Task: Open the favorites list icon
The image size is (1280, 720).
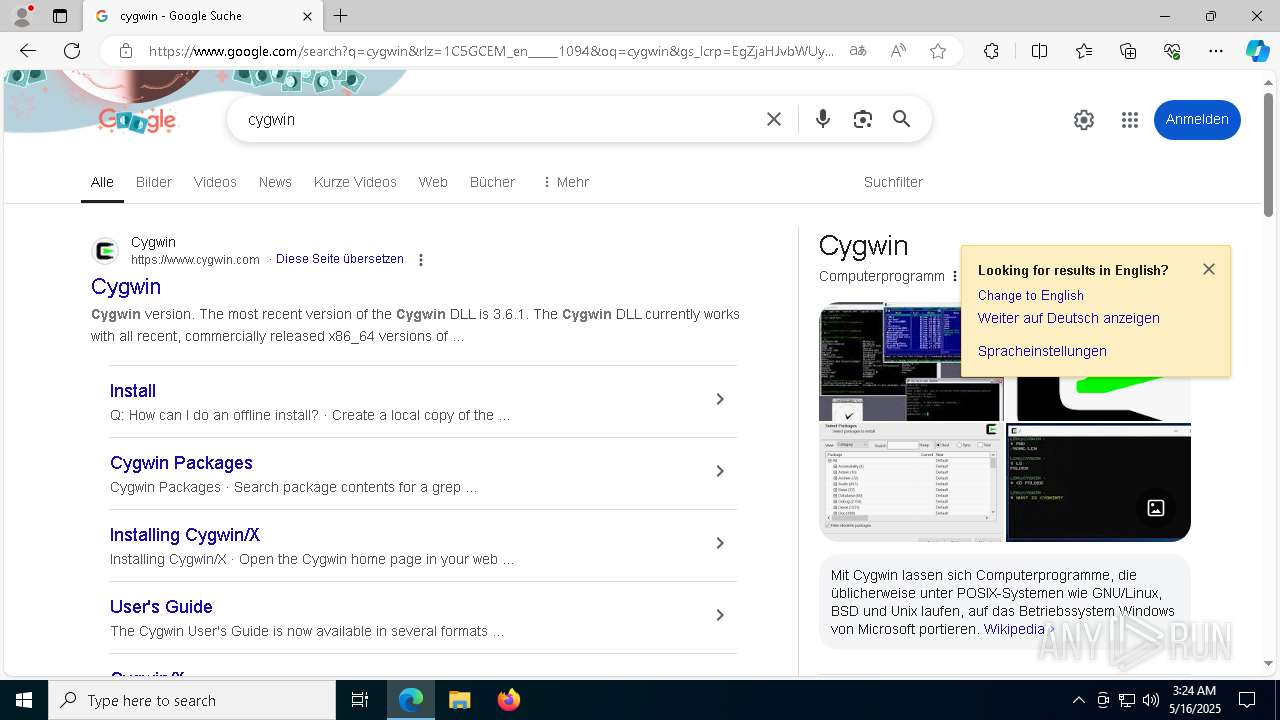Action: [1084, 51]
